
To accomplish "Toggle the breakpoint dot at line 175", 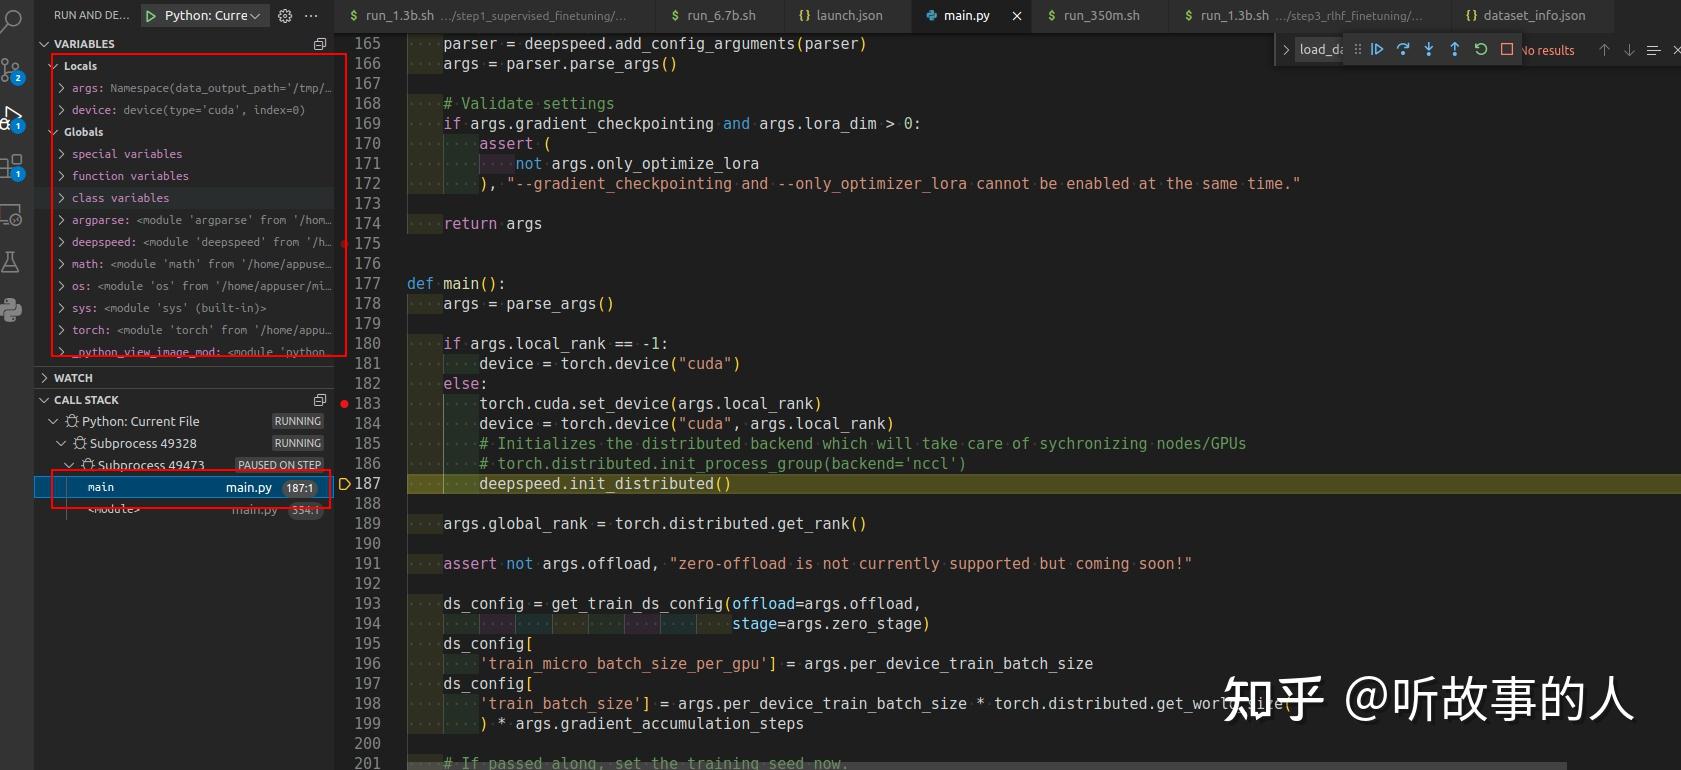I will pos(345,244).
